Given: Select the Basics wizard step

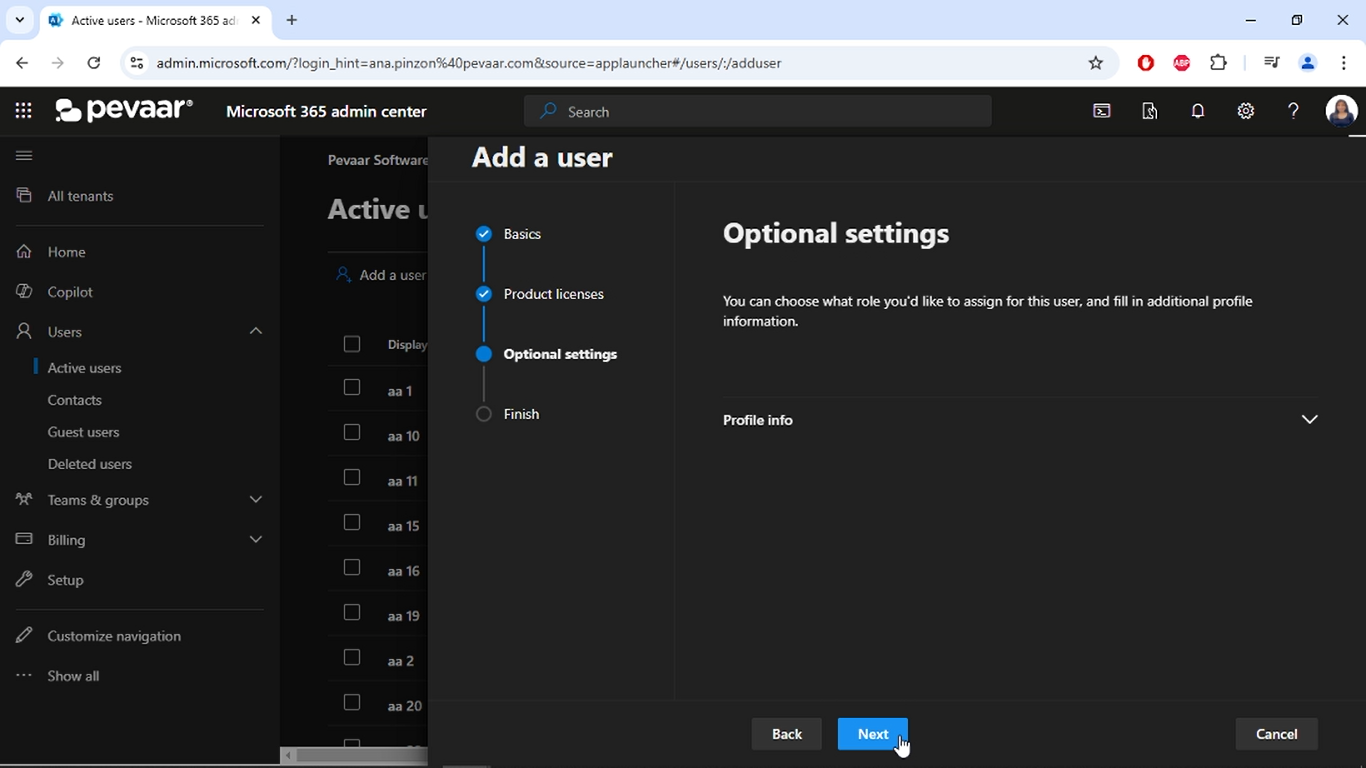Looking at the screenshot, I should (522, 234).
